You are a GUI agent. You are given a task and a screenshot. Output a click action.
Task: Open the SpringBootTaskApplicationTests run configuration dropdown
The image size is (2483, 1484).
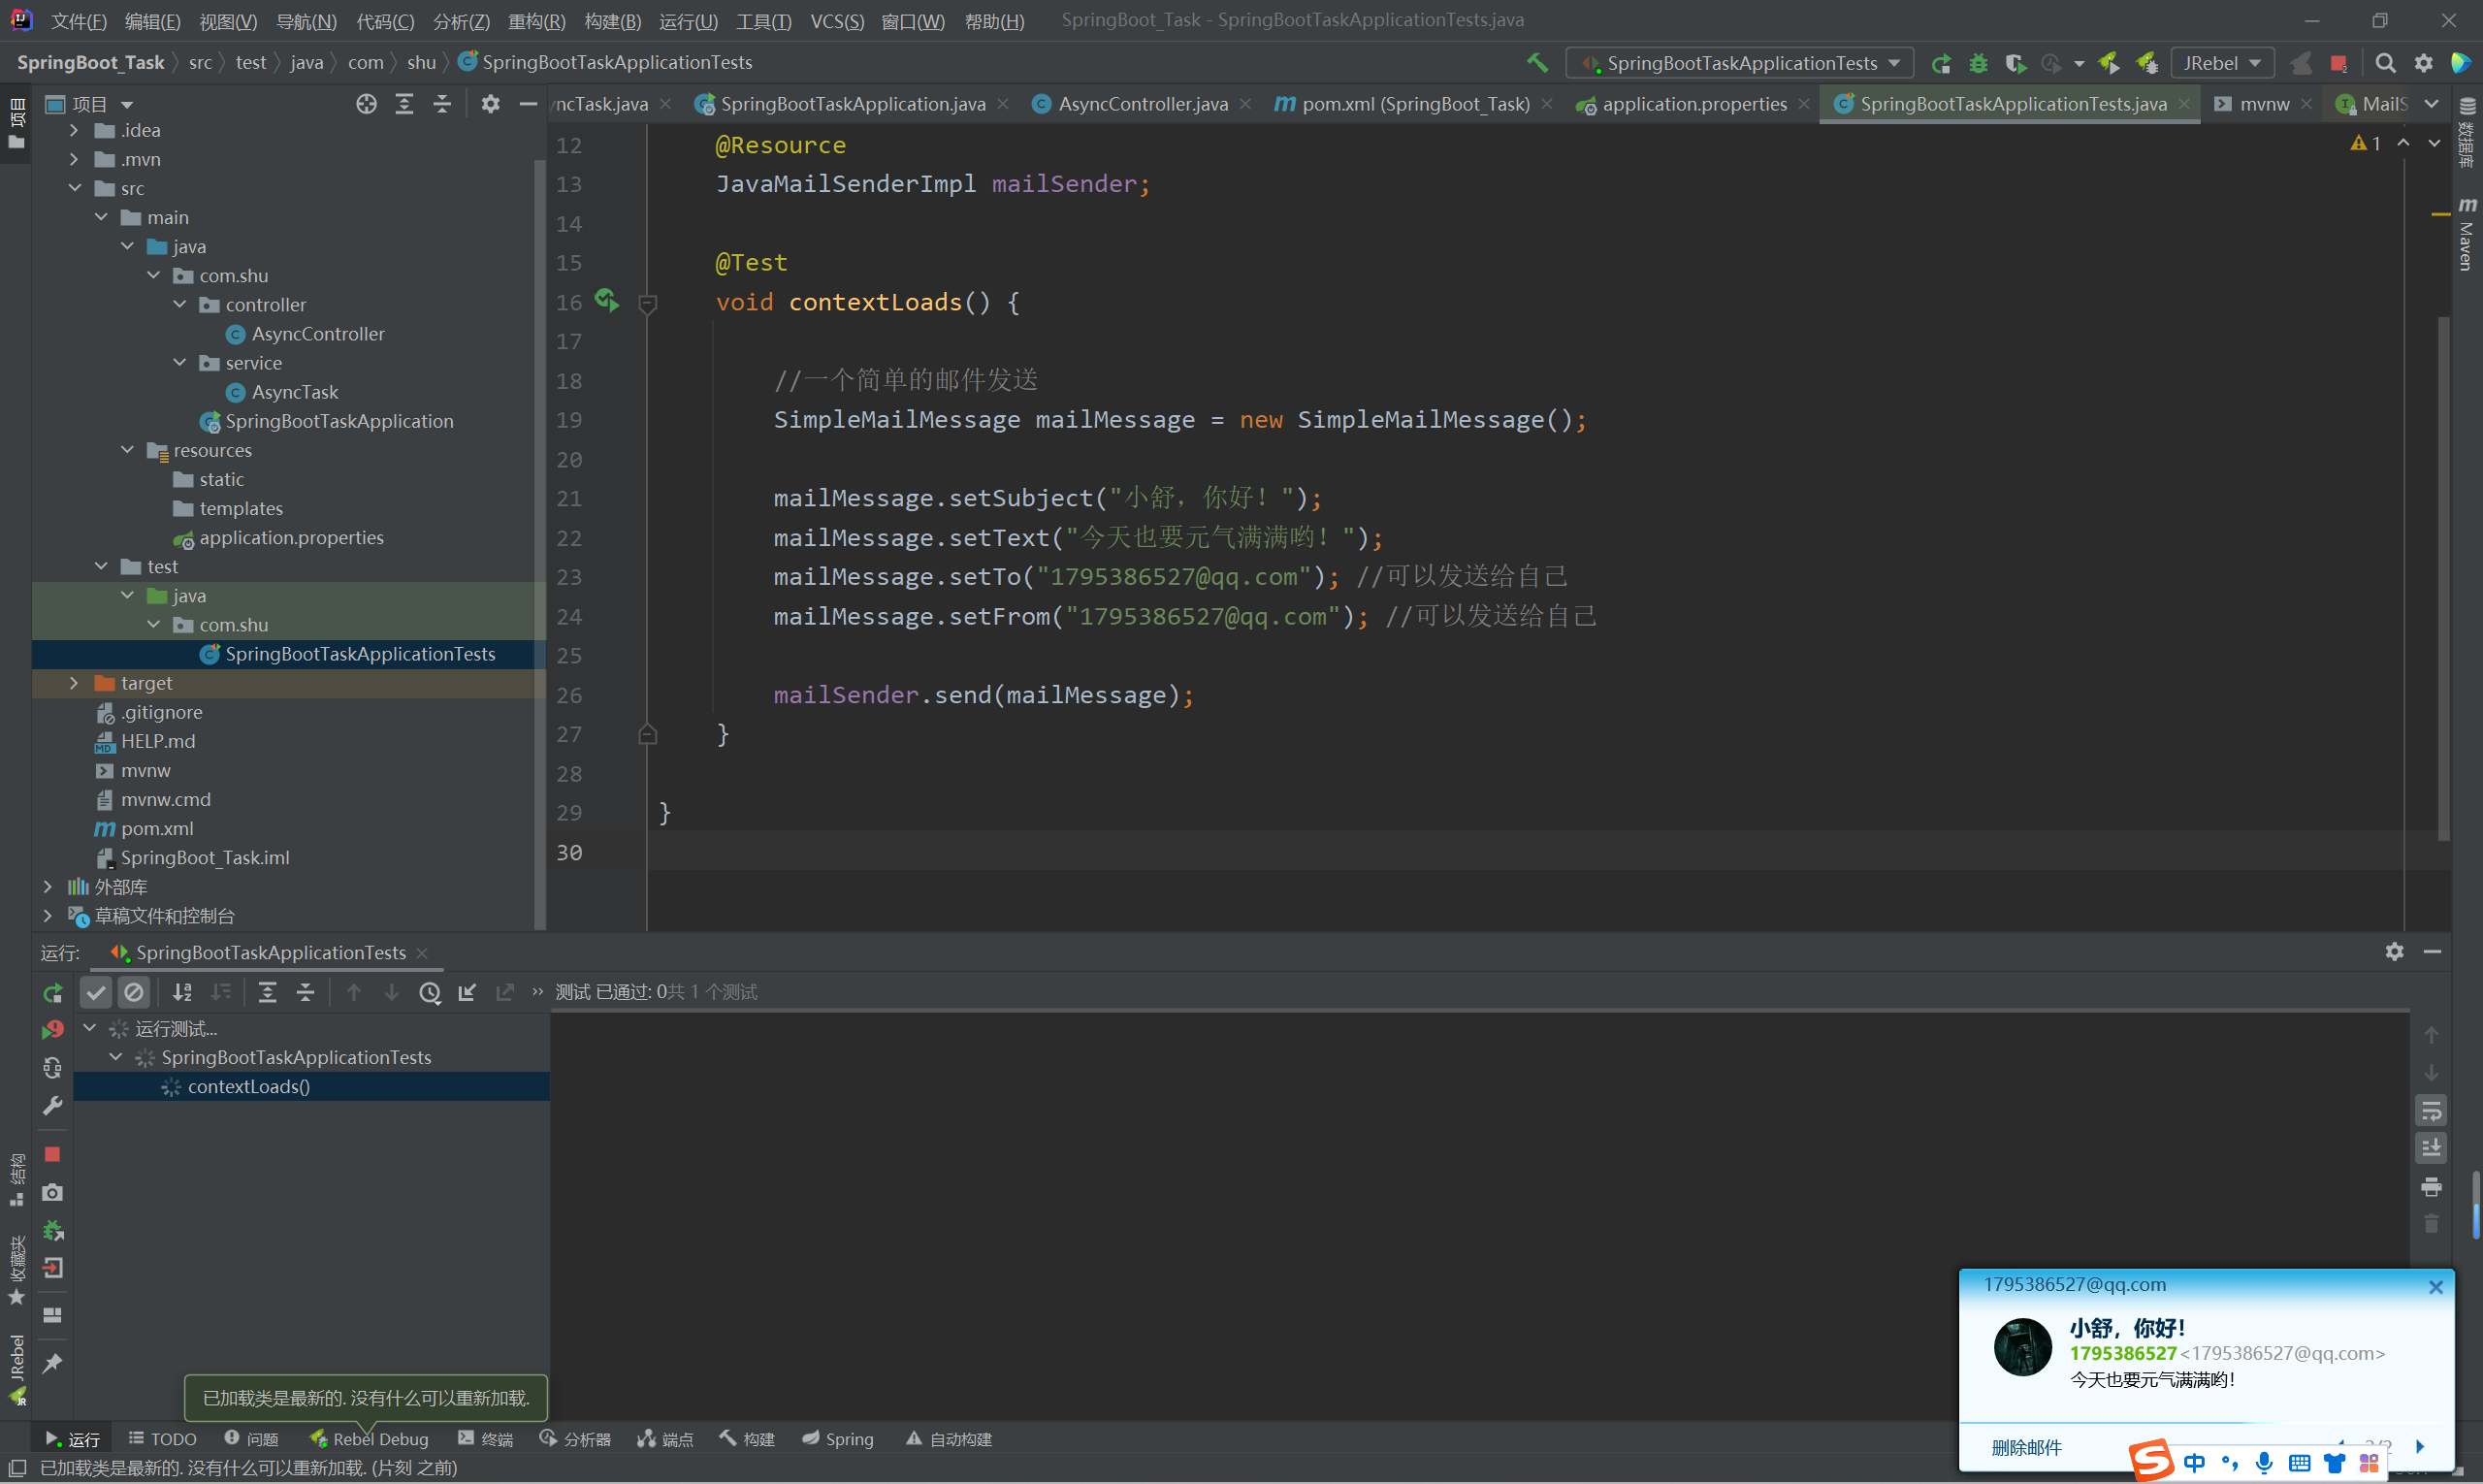click(1741, 63)
